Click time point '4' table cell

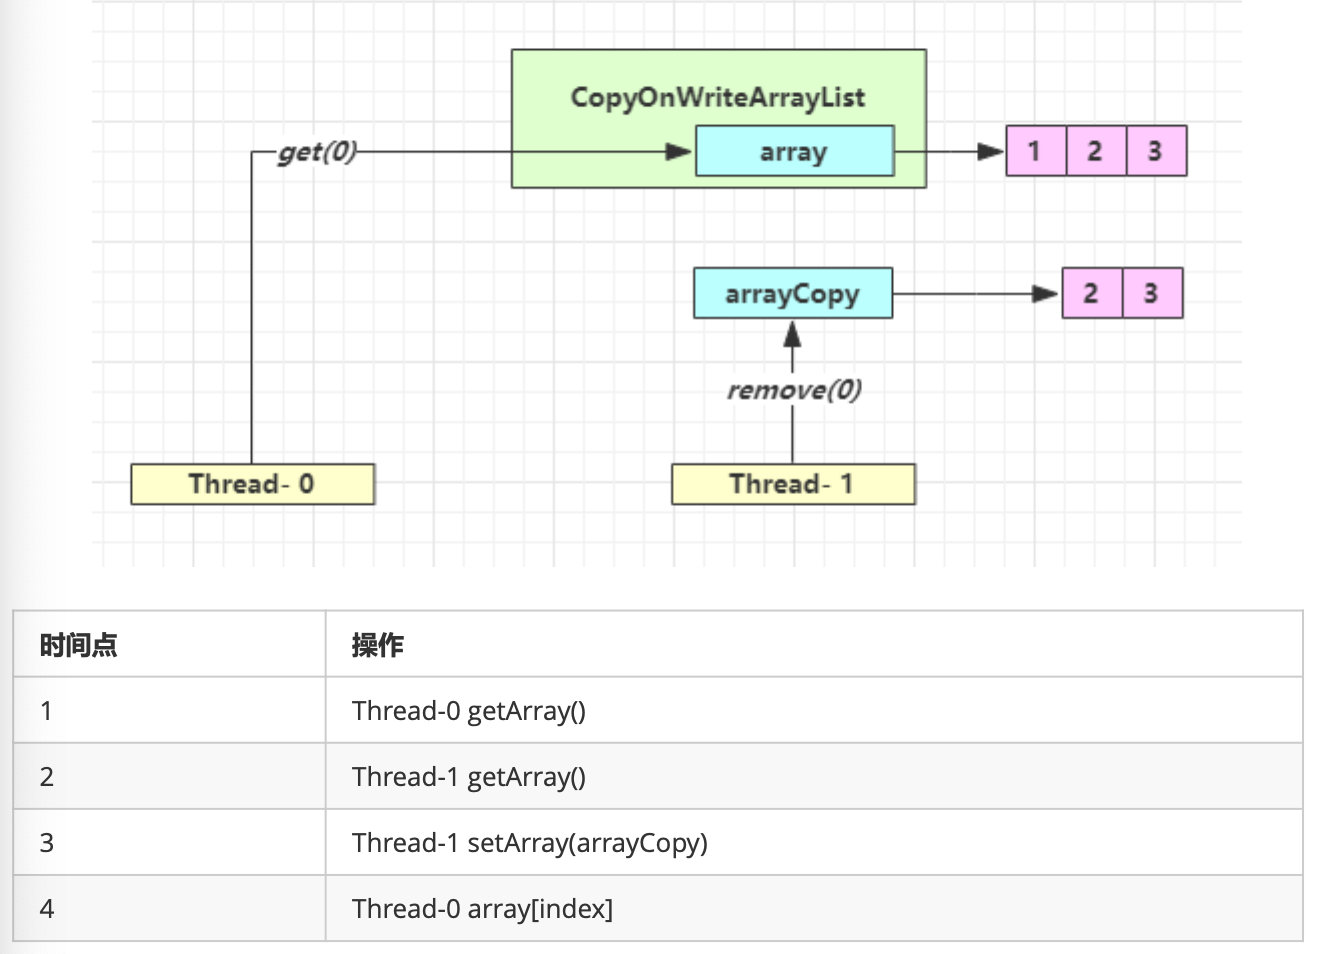pos(169,909)
